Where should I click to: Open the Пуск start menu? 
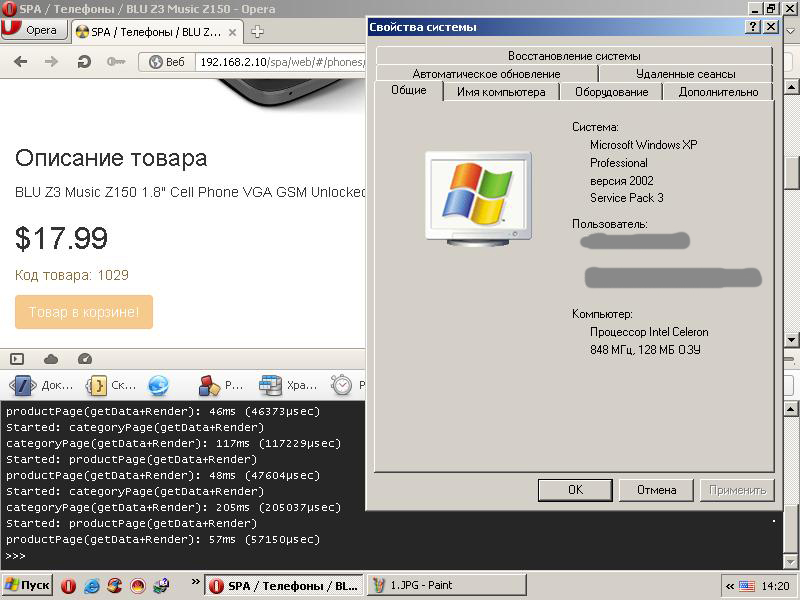coord(27,585)
